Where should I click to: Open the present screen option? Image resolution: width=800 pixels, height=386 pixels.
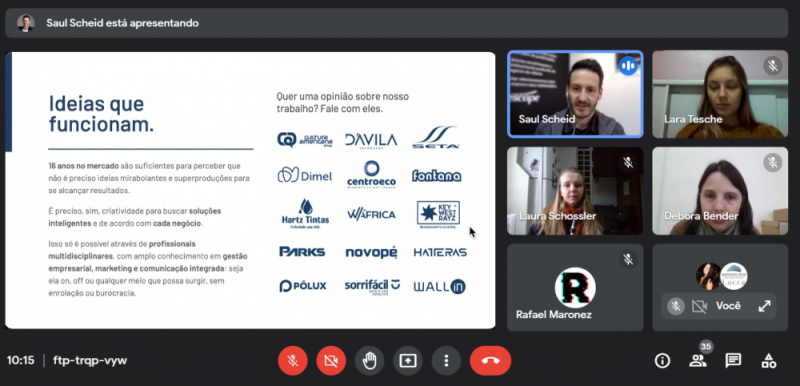click(408, 361)
